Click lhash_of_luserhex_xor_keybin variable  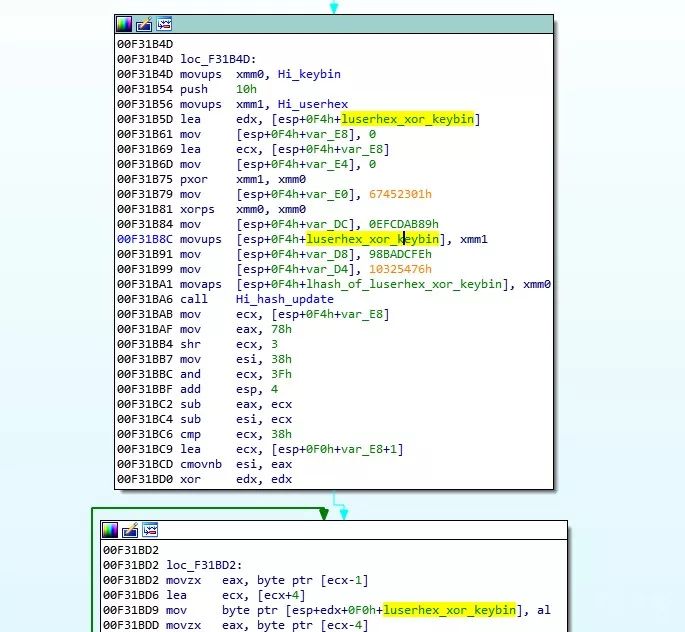coord(404,284)
